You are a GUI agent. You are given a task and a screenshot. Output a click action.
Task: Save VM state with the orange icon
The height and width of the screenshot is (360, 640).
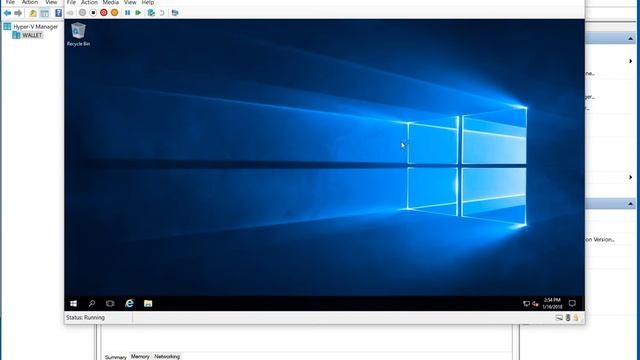coord(115,13)
